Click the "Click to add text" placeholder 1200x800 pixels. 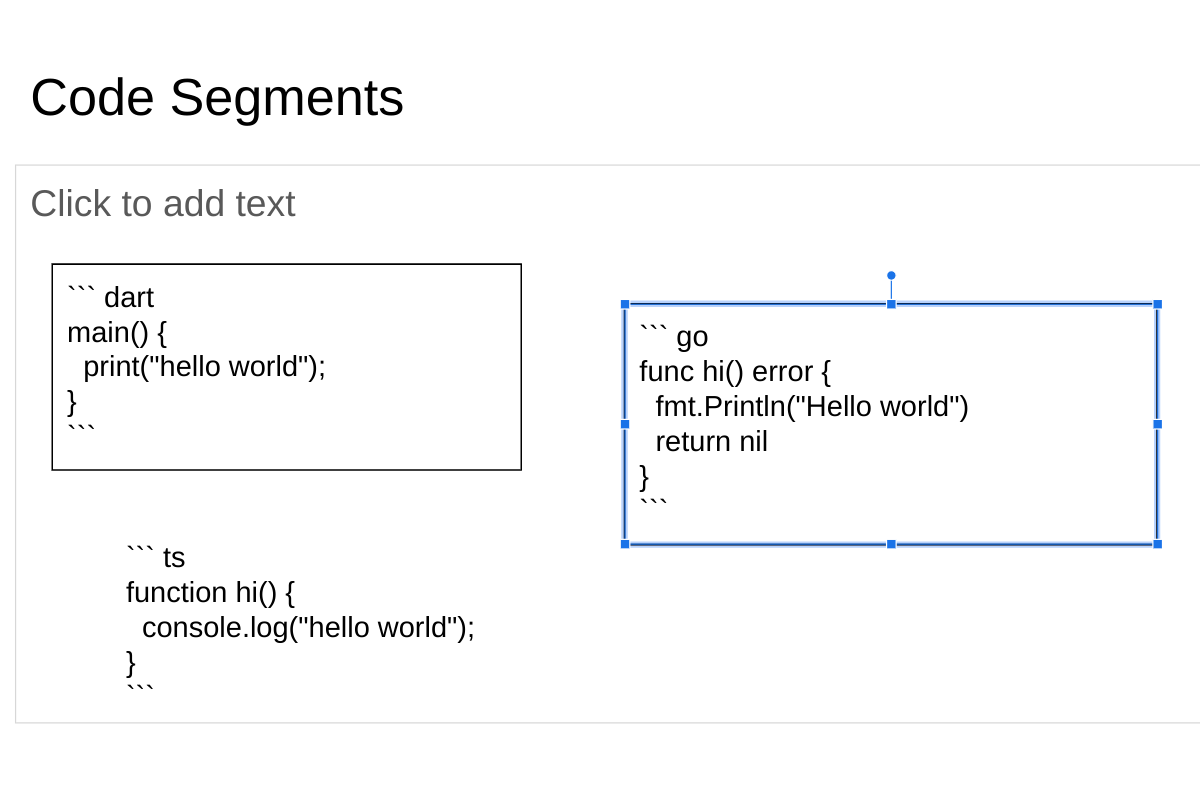click(x=163, y=203)
